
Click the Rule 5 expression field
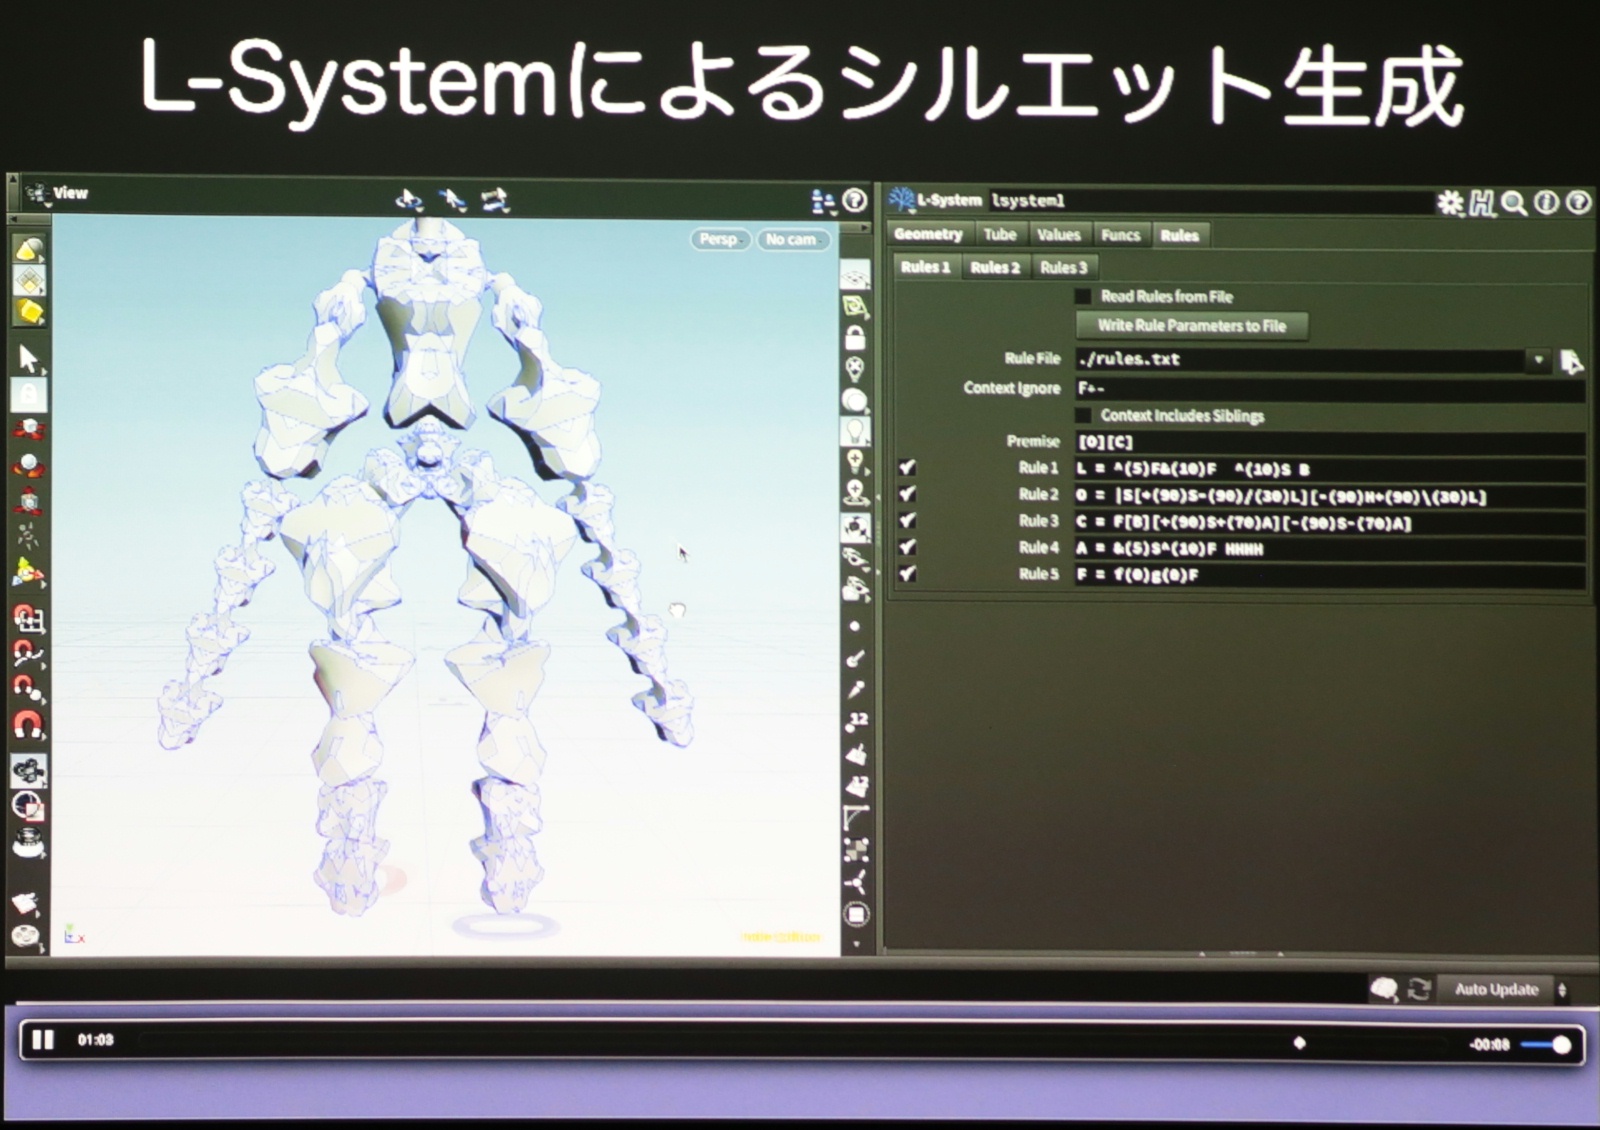click(x=1330, y=575)
